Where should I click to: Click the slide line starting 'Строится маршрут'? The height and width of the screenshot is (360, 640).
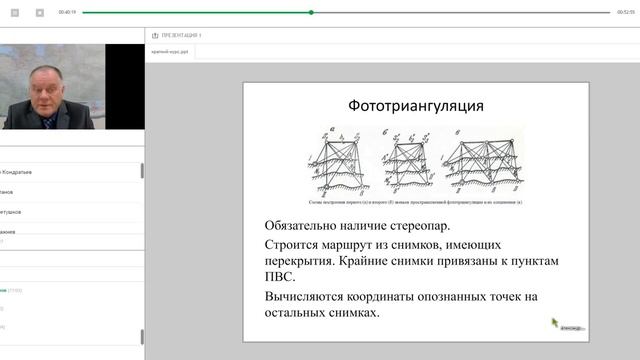click(411, 260)
